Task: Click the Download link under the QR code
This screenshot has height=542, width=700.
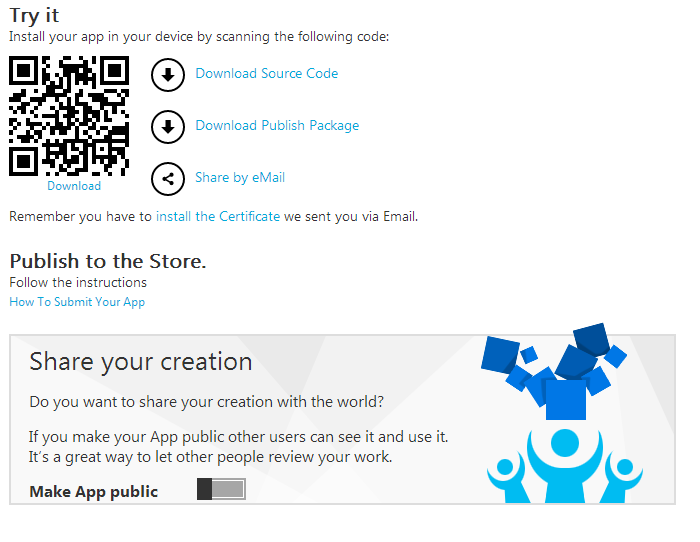Action: [x=74, y=186]
